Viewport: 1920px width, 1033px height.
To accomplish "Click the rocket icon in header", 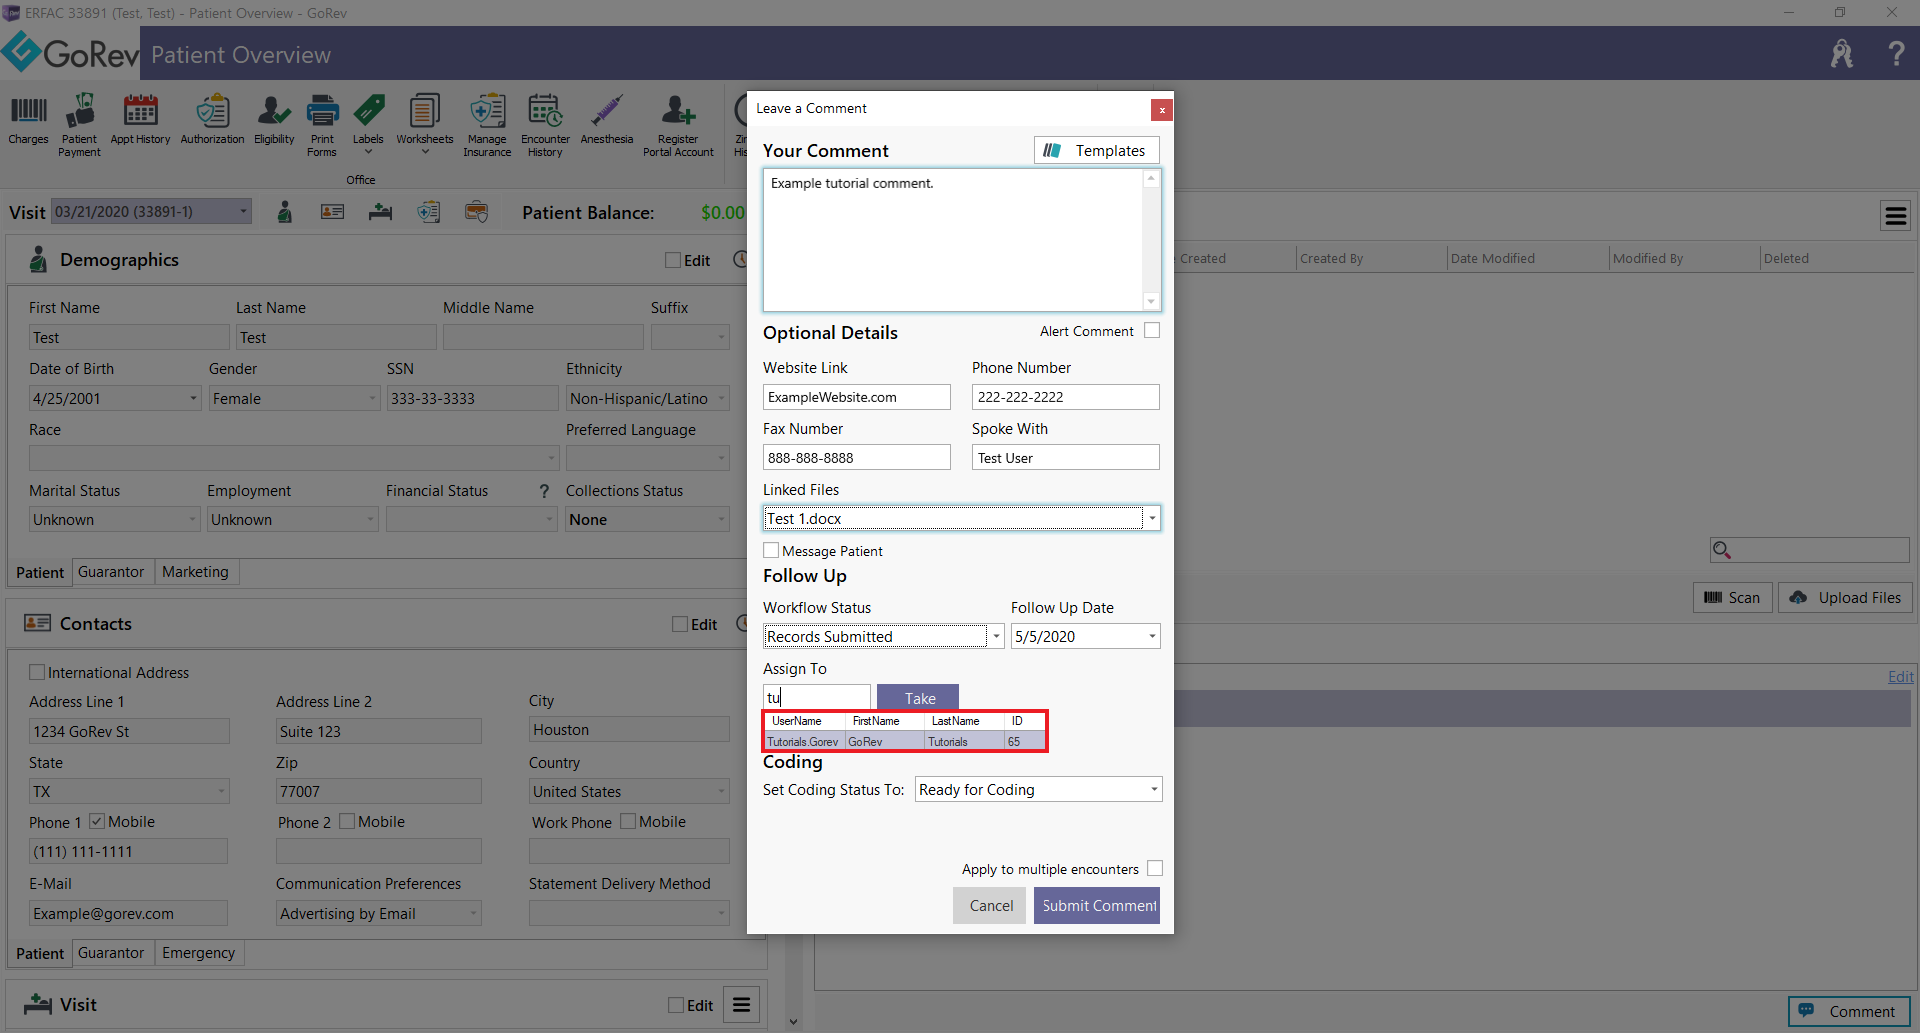I will point(1842,53).
